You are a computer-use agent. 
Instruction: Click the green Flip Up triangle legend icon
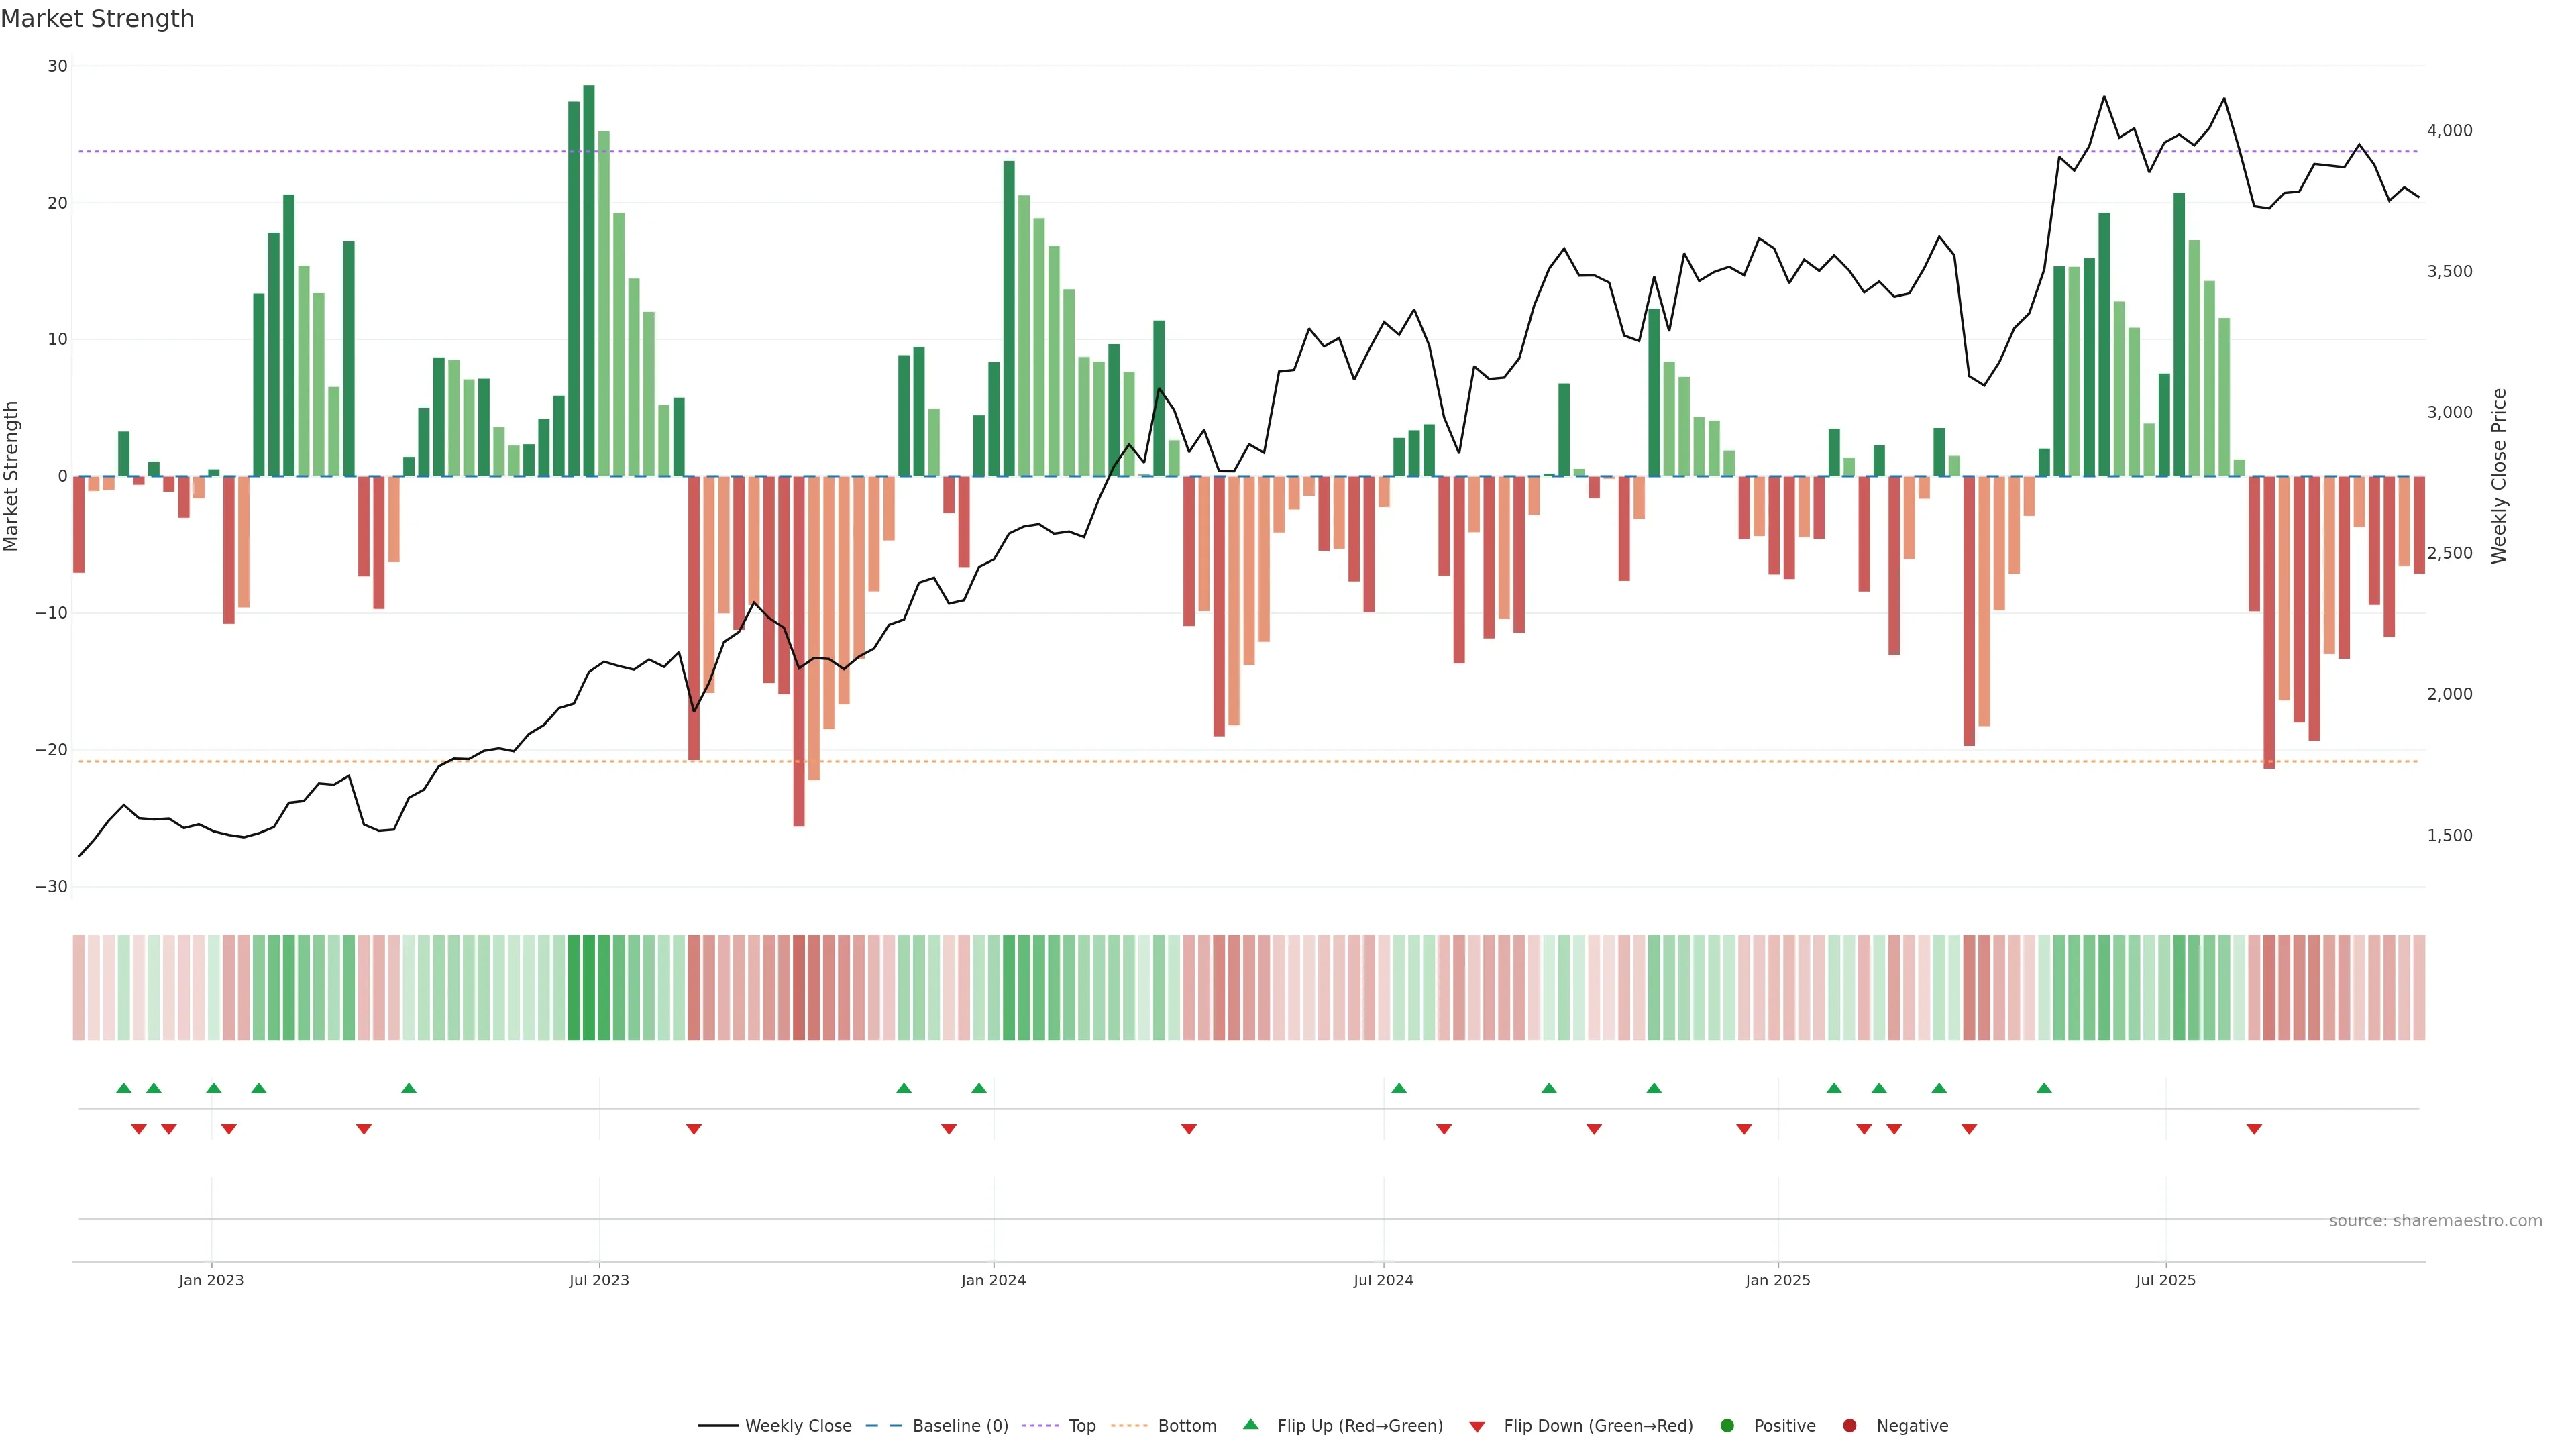pos(1250,1424)
